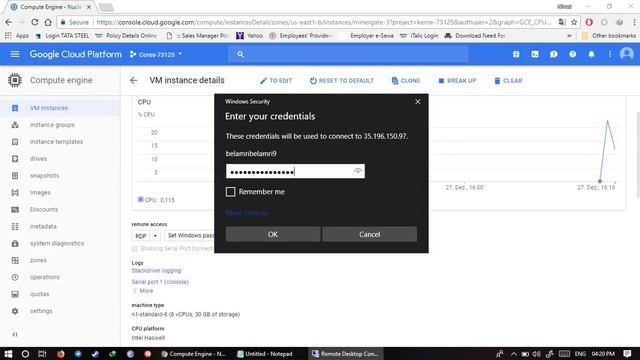Open operations in sidebar
This screenshot has height=360, width=640.
[60, 277]
